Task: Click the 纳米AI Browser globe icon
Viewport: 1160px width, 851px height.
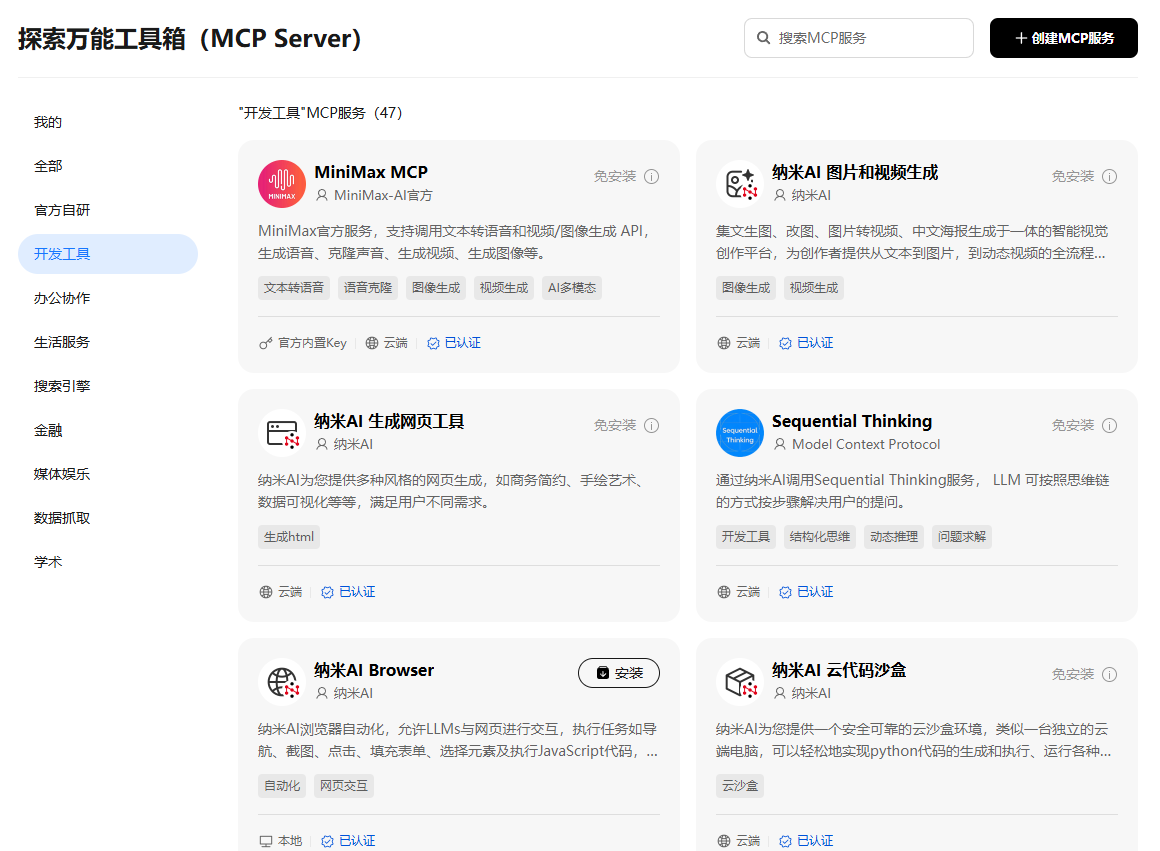Action: [x=282, y=682]
